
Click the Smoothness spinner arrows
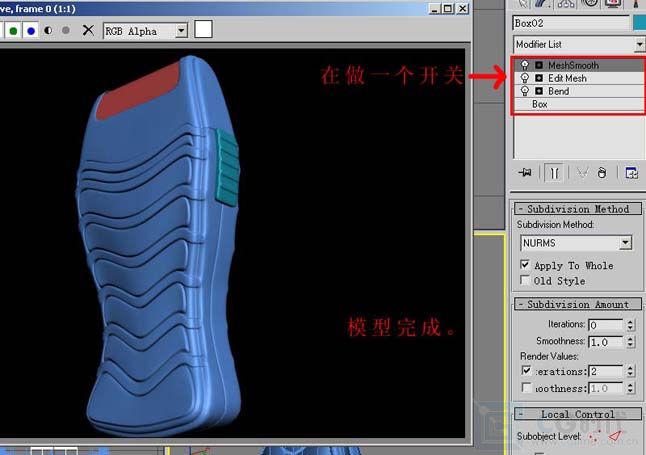pos(630,342)
